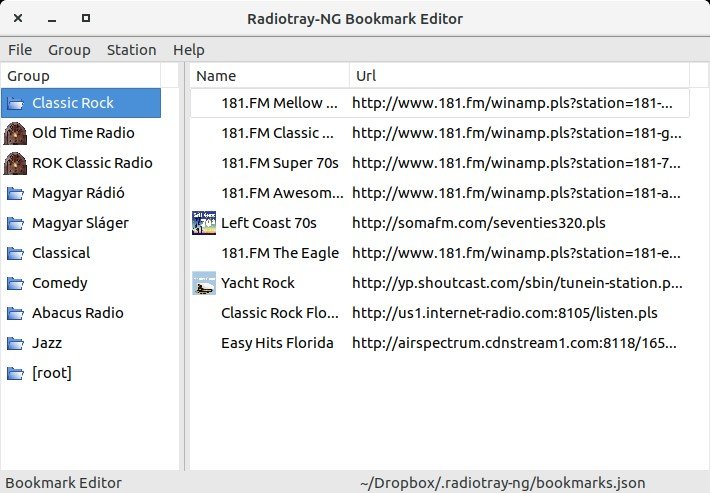
Task: Select the Left Coast 70s station name
Action: tap(269, 223)
